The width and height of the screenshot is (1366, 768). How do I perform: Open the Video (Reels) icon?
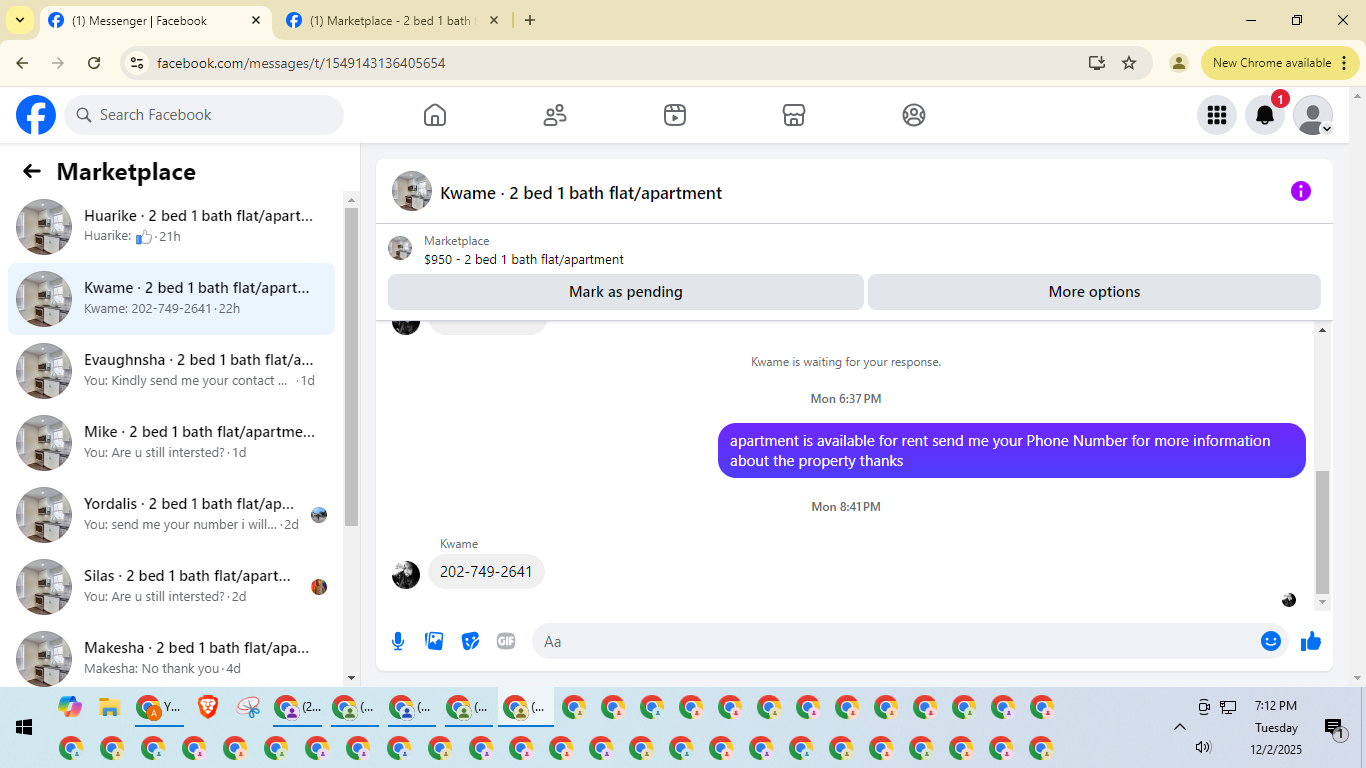pyautogui.click(x=675, y=115)
